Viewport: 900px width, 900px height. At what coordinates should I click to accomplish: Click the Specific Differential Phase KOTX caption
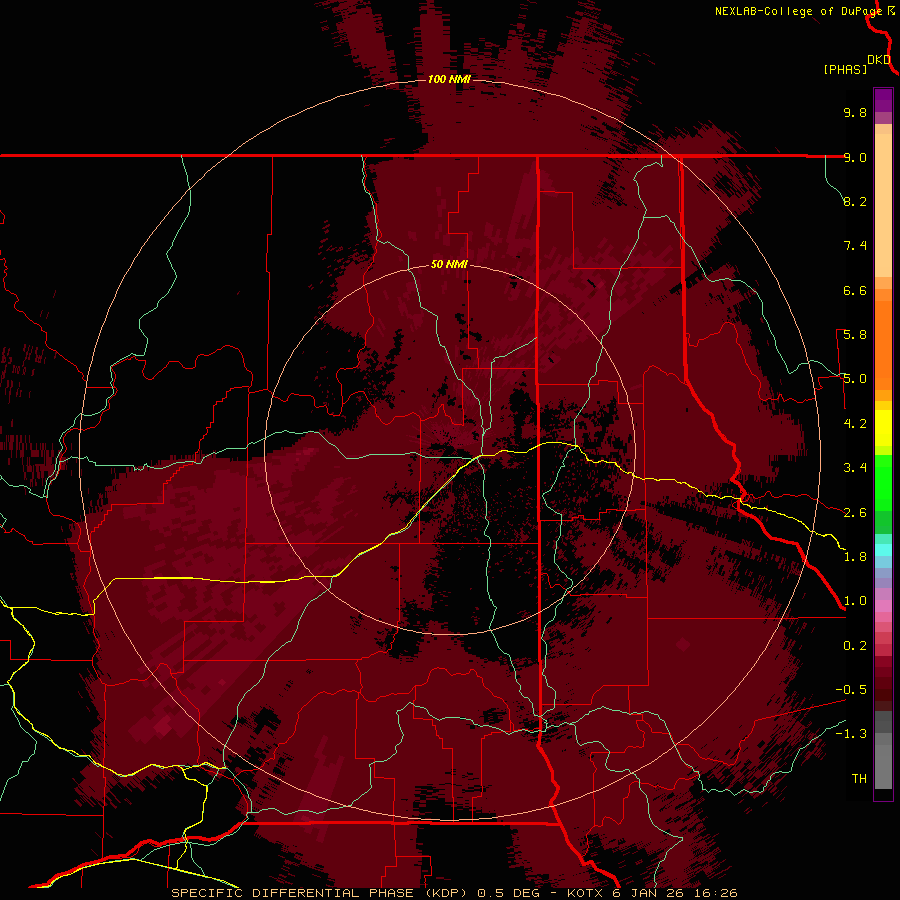[x=454, y=893]
